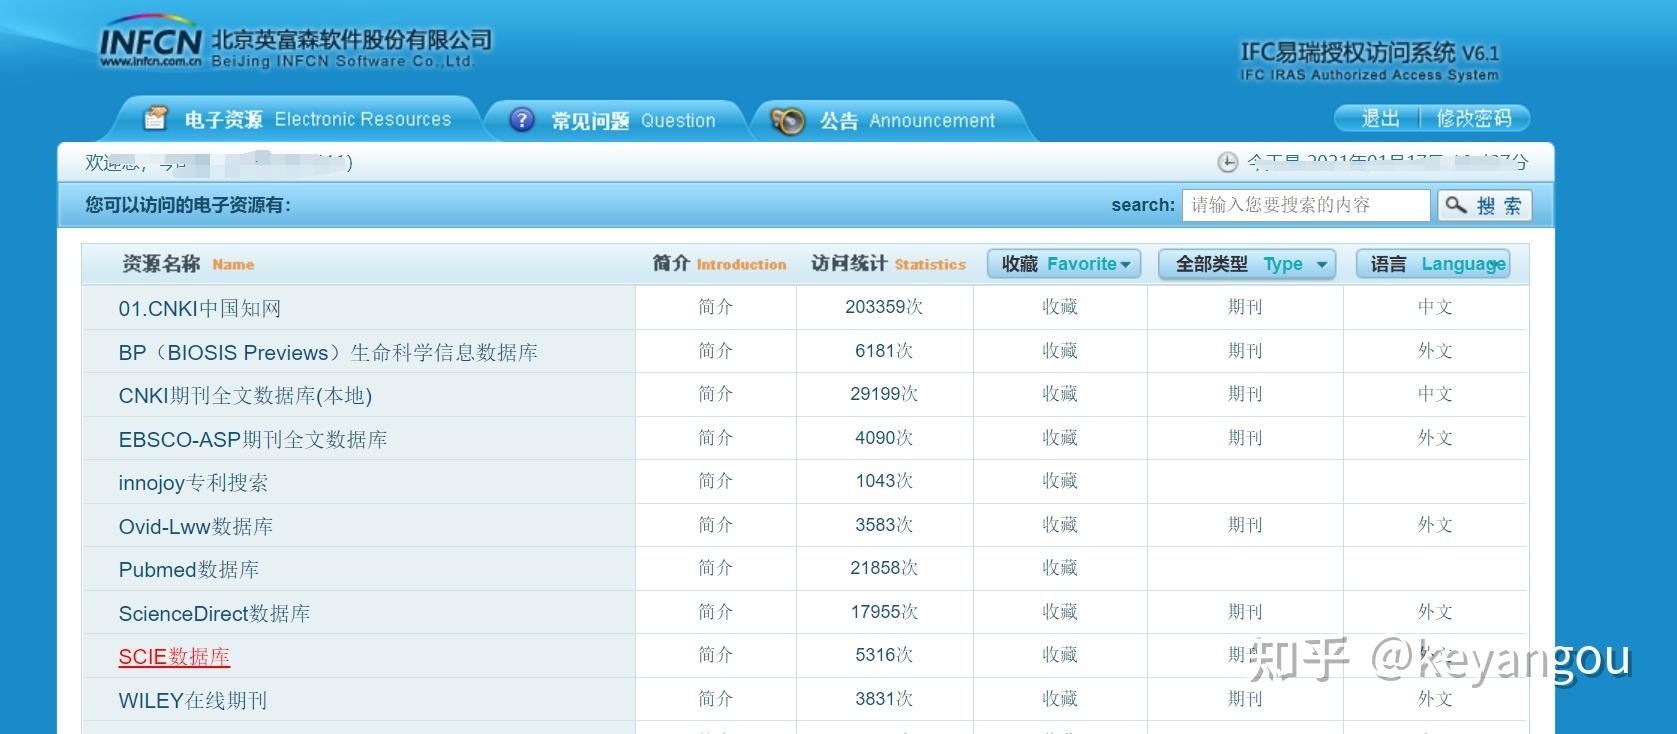
Task: Open the 01.CNKI中国知网 resource
Action: (200, 309)
